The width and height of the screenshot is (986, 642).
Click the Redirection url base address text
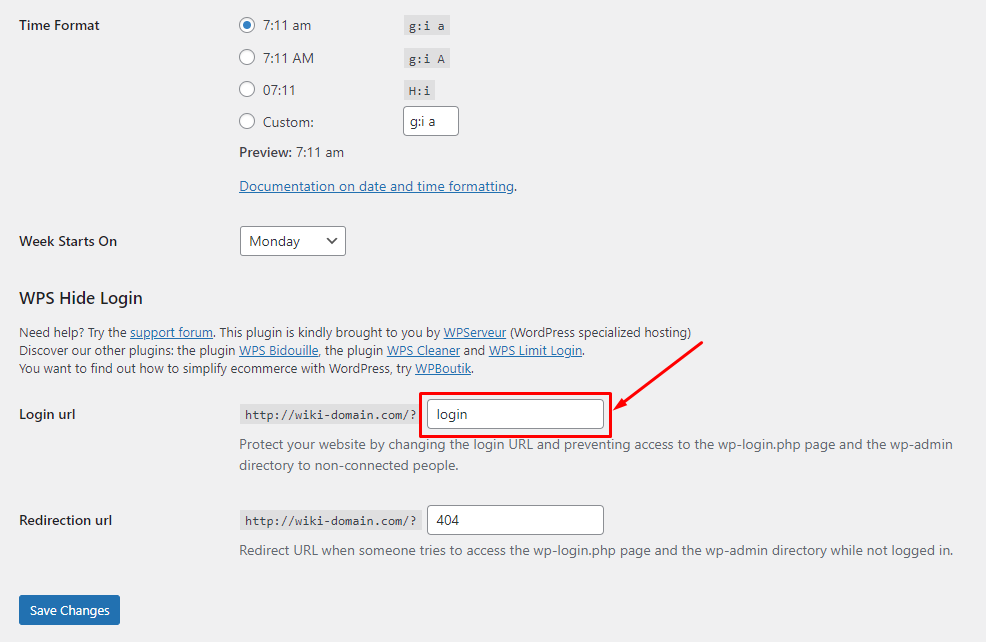tap(330, 521)
